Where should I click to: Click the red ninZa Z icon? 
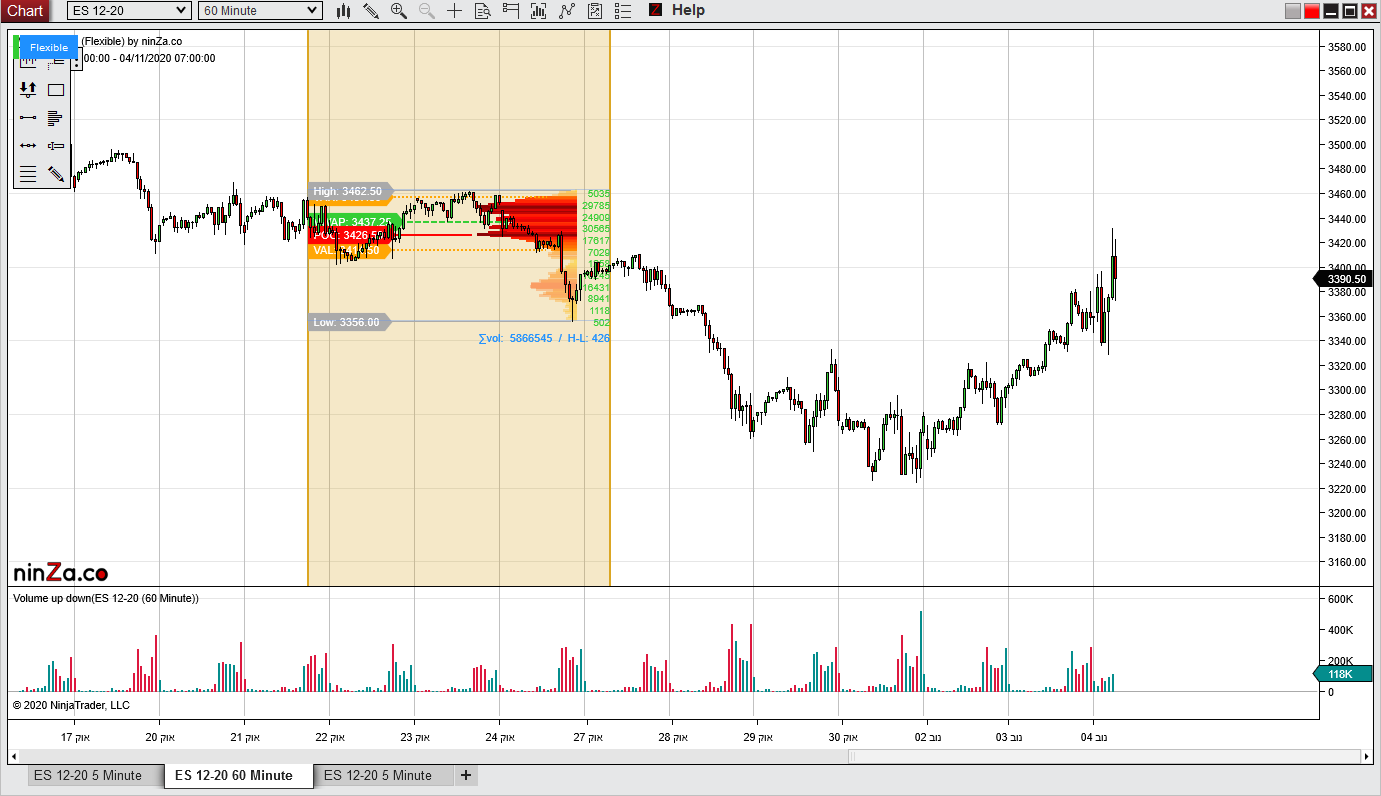coord(655,10)
